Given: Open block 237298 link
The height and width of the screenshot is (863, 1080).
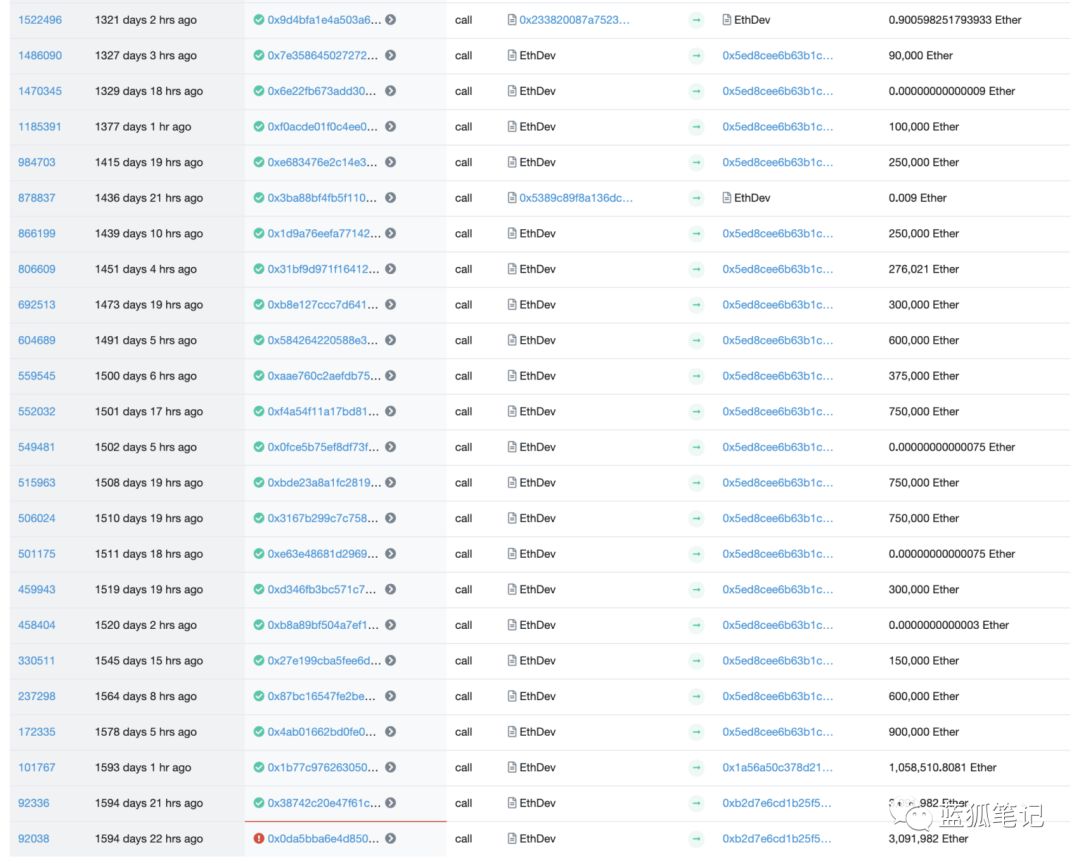Looking at the screenshot, I should (x=37, y=696).
